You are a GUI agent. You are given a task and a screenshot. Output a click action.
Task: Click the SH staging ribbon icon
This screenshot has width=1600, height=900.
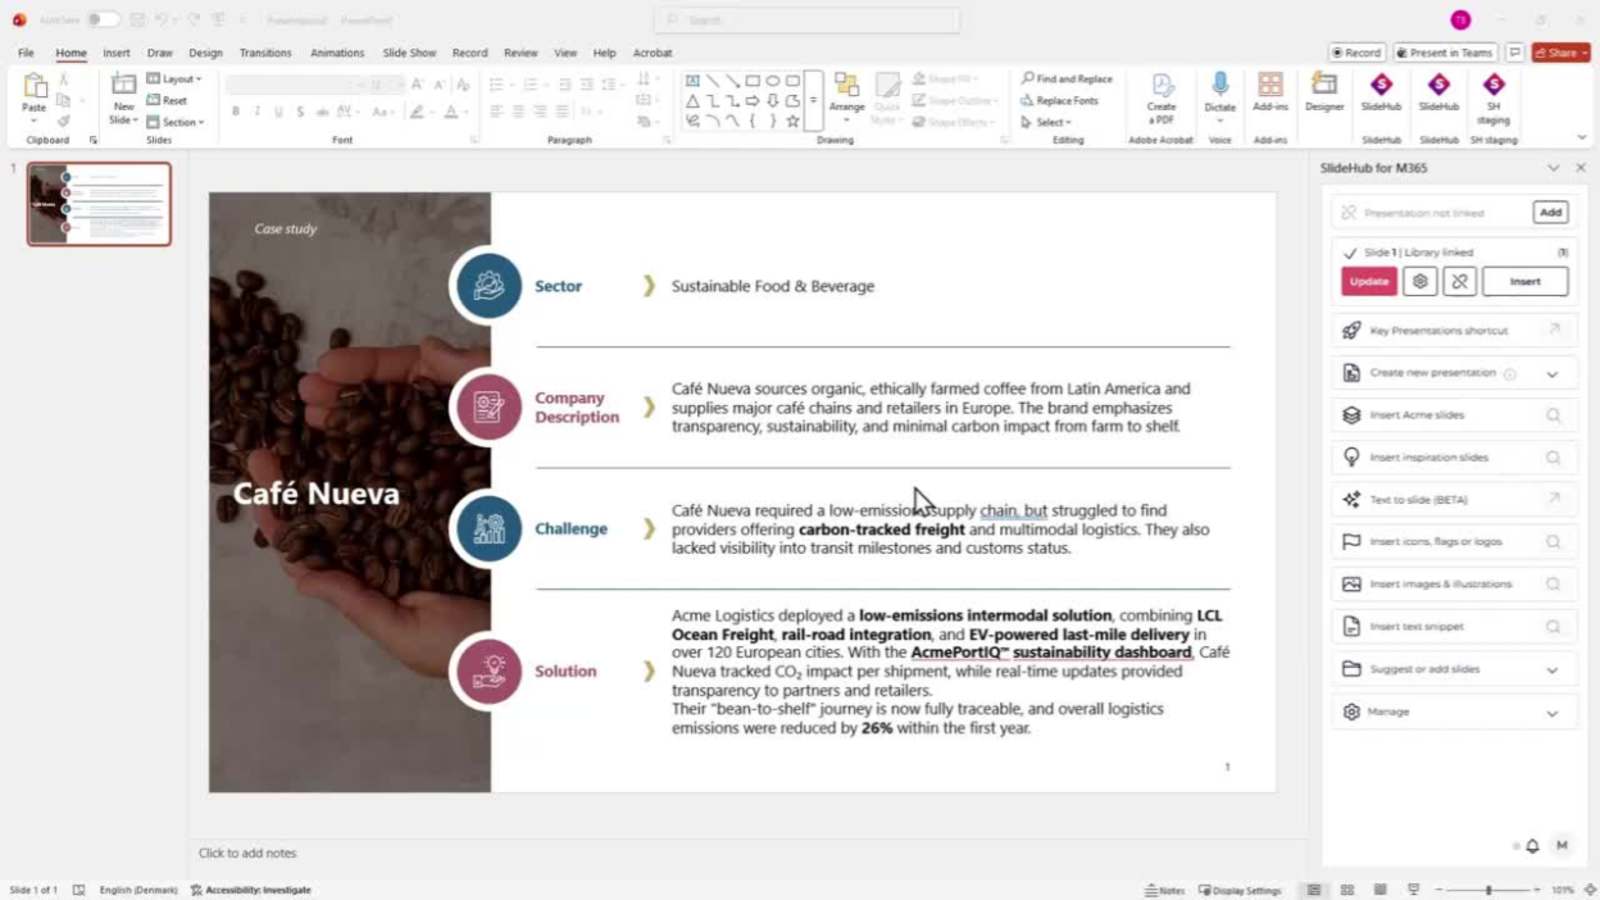coord(1493,98)
